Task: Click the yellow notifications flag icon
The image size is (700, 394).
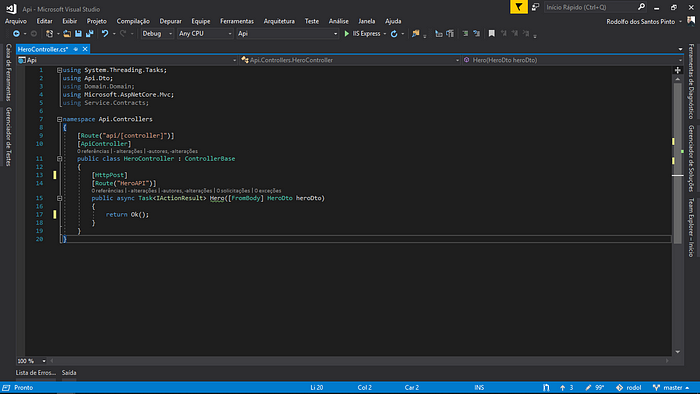Action: [x=518, y=7]
